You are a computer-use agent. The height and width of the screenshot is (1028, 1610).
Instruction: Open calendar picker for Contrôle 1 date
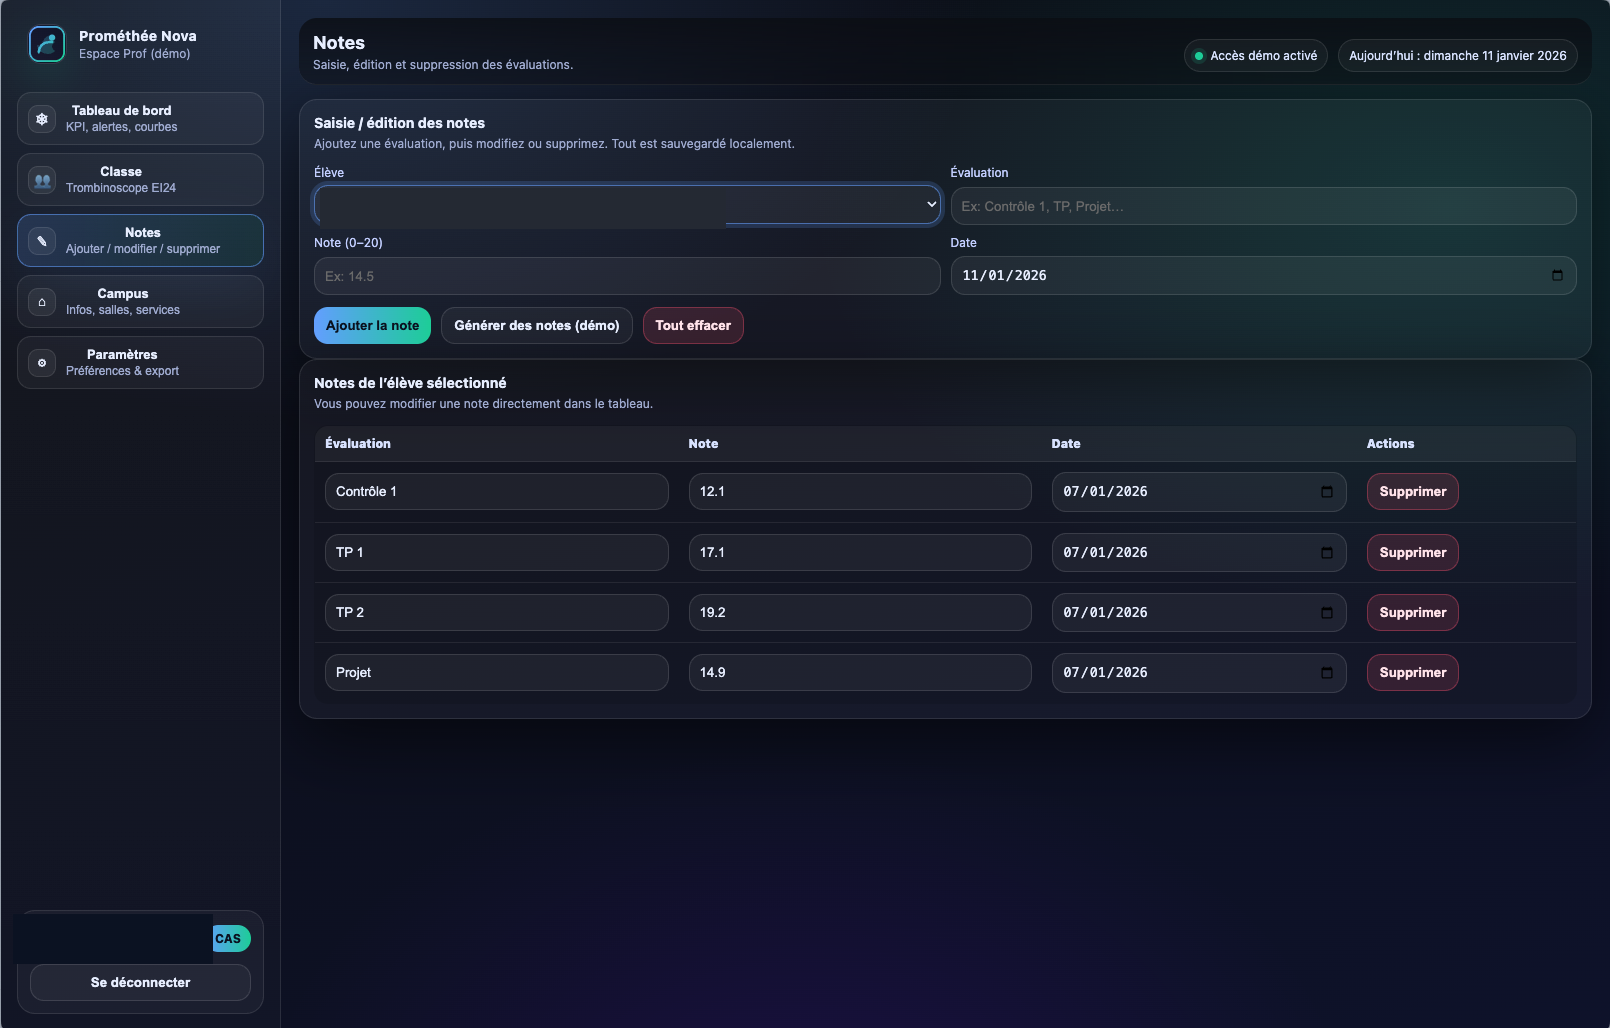tap(1327, 492)
